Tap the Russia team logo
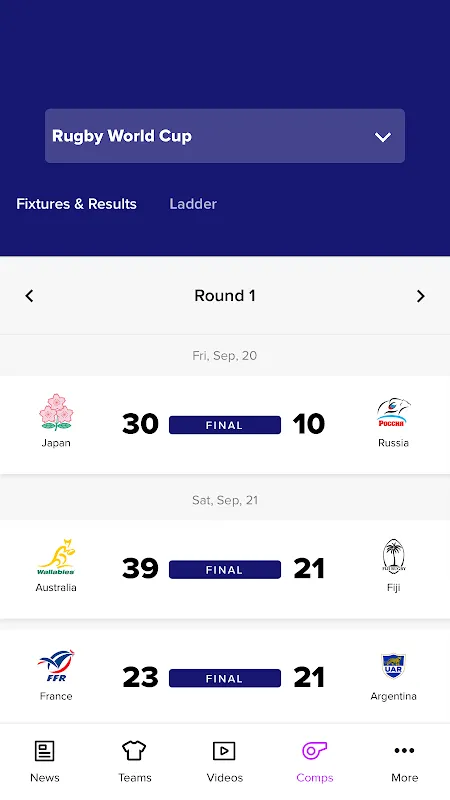The image size is (450, 800). click(393, 413)
